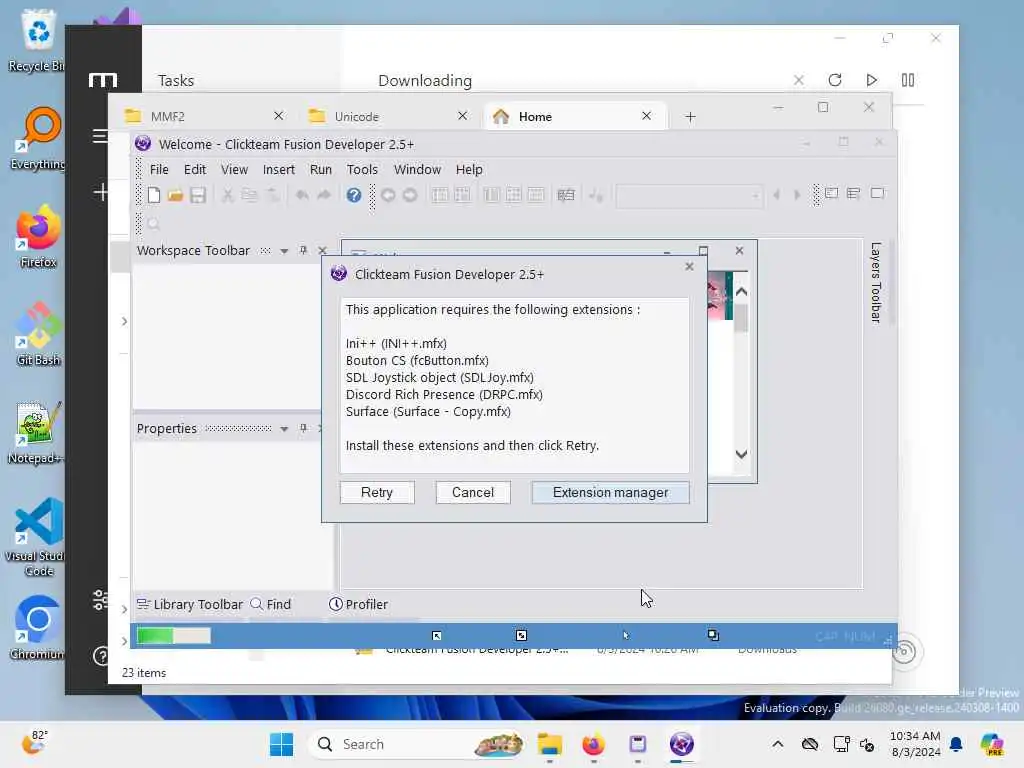Open the Extension manager button

[x=611, y=492]
